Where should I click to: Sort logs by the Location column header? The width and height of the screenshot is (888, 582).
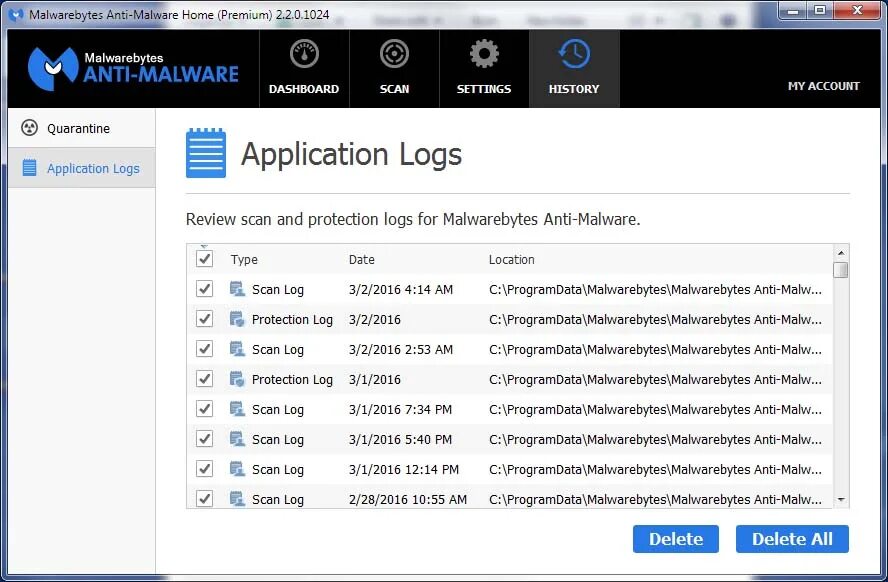coord(511,260)
